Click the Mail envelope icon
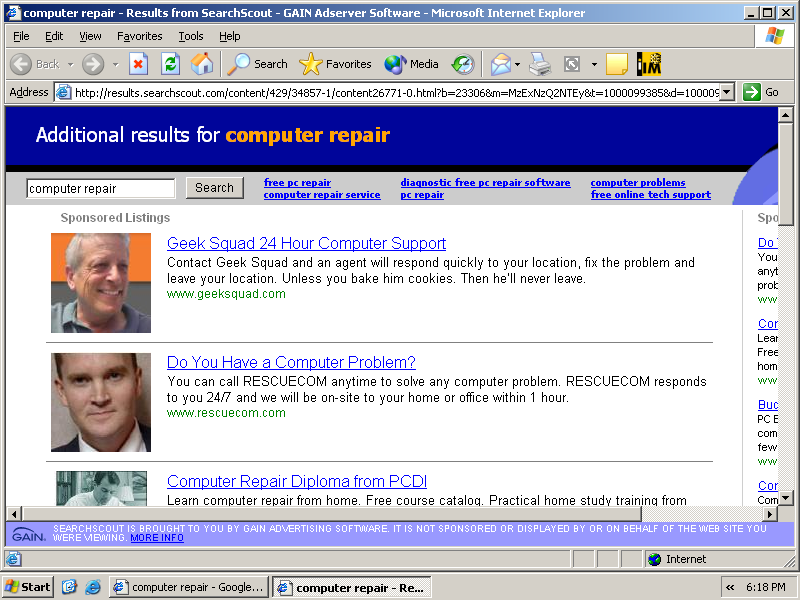 pyautogui.click(x=501, y=64)
